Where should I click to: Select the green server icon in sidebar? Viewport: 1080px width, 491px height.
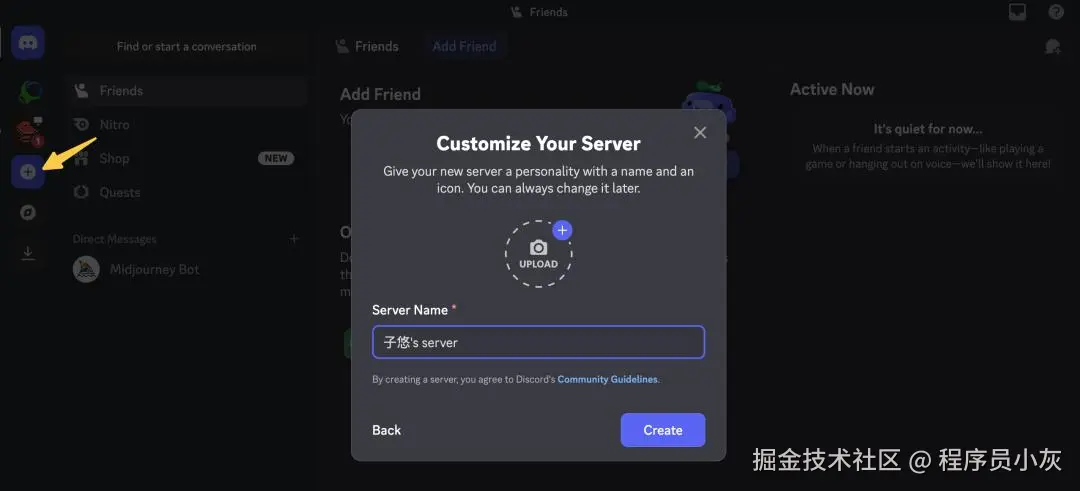29,91
